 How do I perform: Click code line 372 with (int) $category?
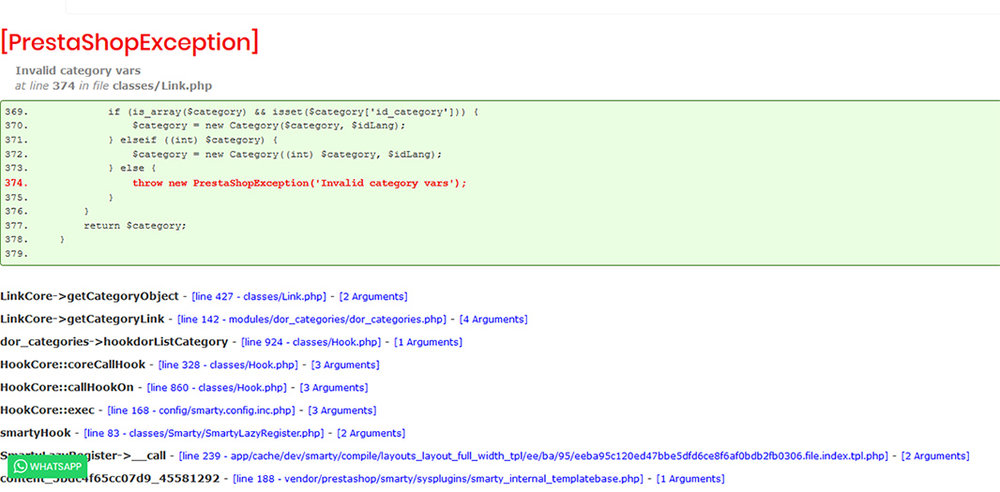tap(287, 154)
